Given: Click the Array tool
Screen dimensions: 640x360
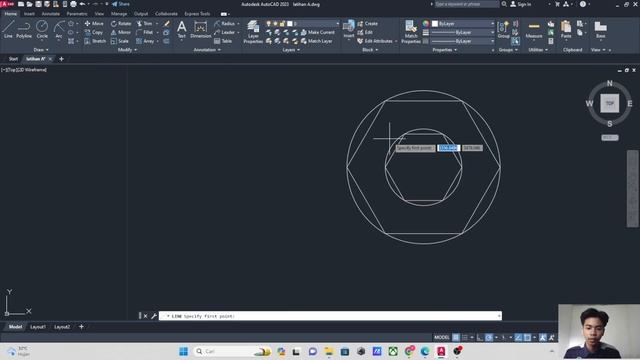Looking at the screenshot, I should 145,41.
